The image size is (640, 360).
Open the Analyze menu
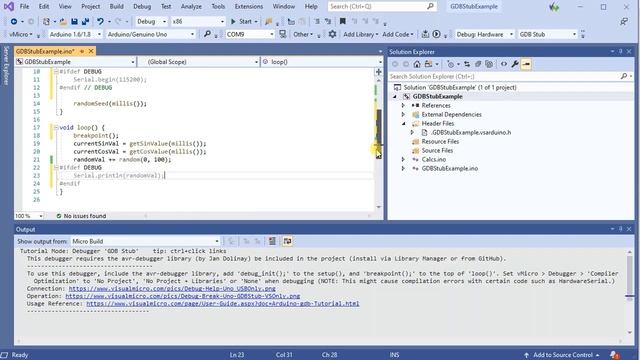(191, 7)
